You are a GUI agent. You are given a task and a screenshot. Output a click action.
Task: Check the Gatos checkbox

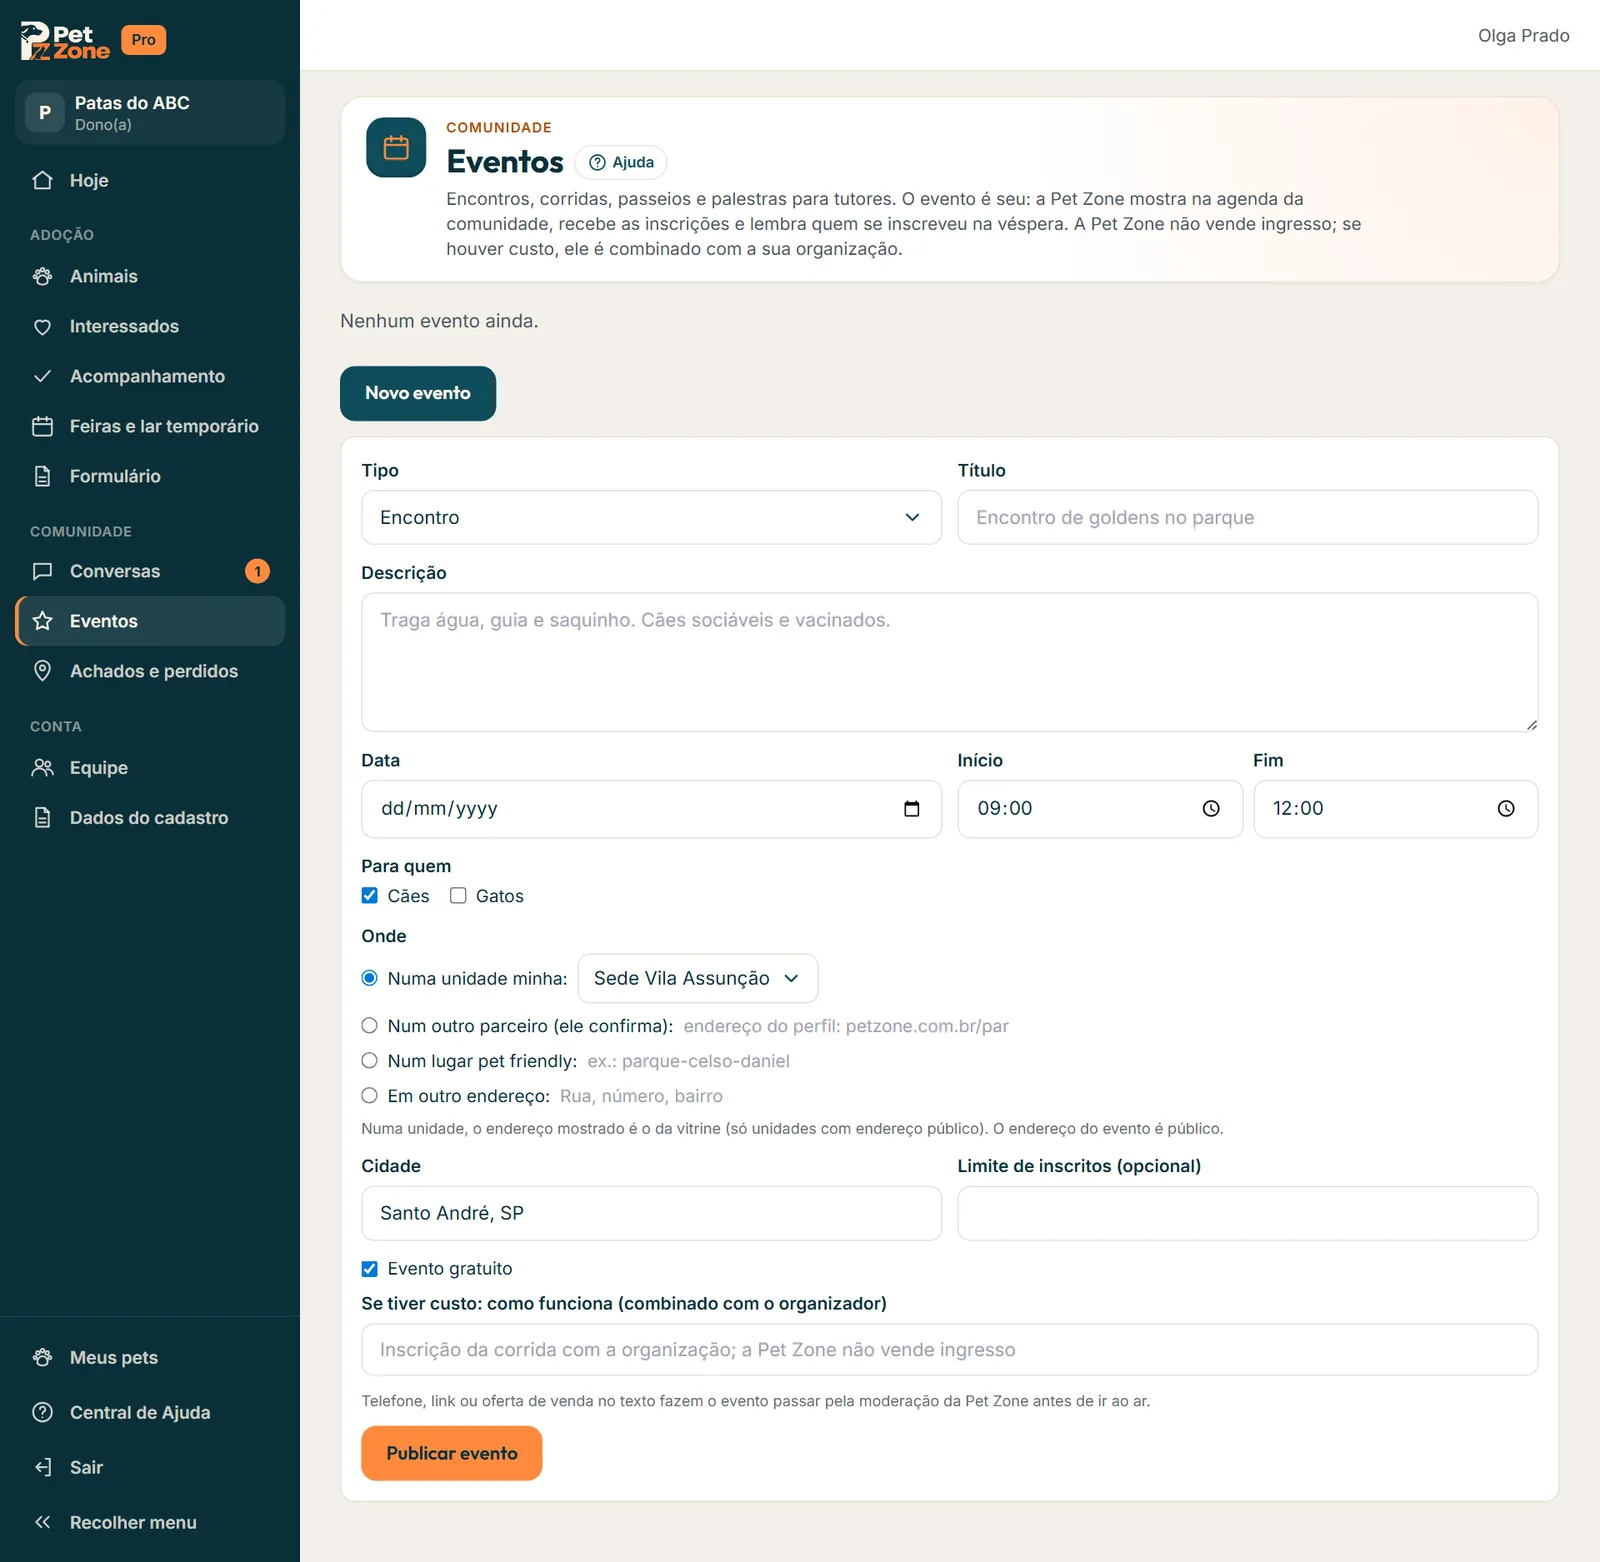[x=458, y=895]
